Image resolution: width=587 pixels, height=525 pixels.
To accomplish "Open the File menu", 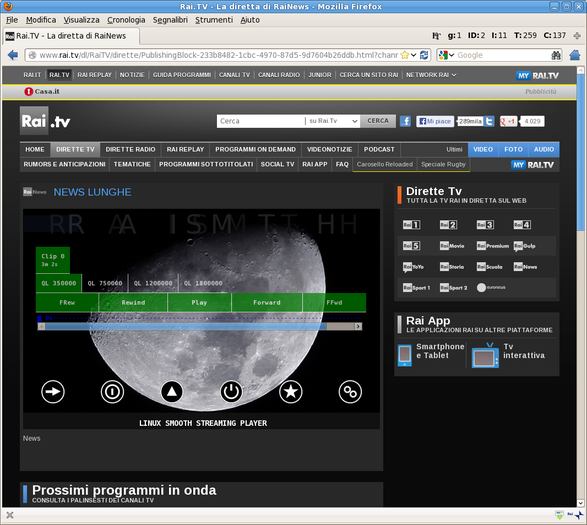I will 12,20.
